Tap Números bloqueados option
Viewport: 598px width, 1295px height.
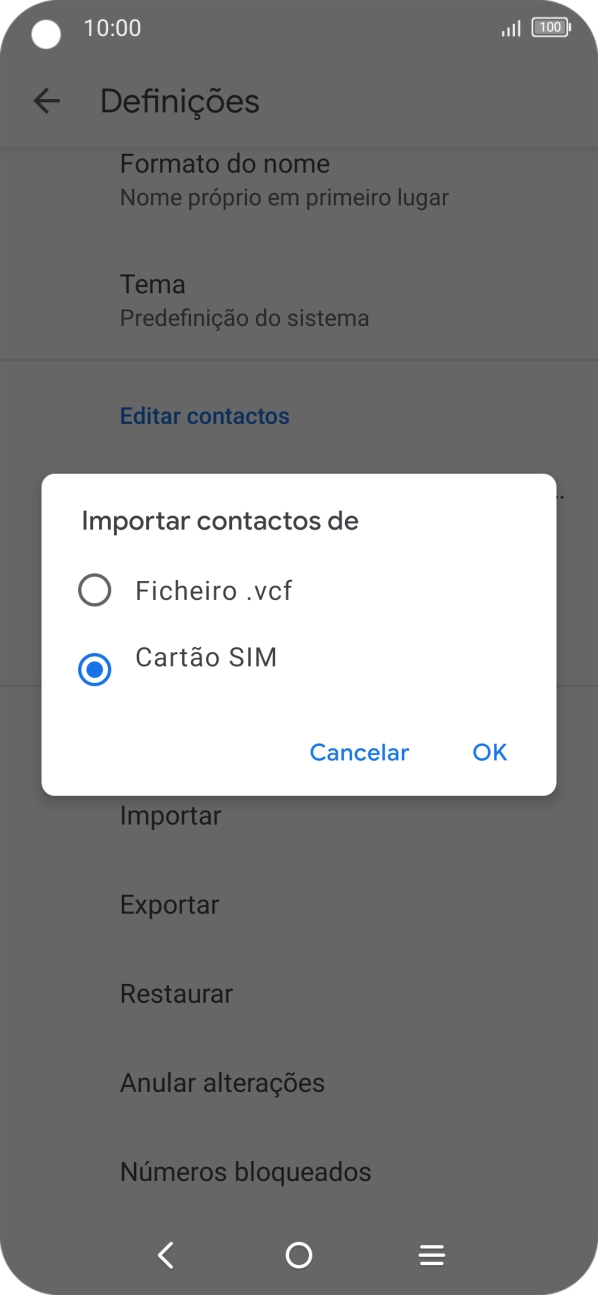[x=245, y=1171]
